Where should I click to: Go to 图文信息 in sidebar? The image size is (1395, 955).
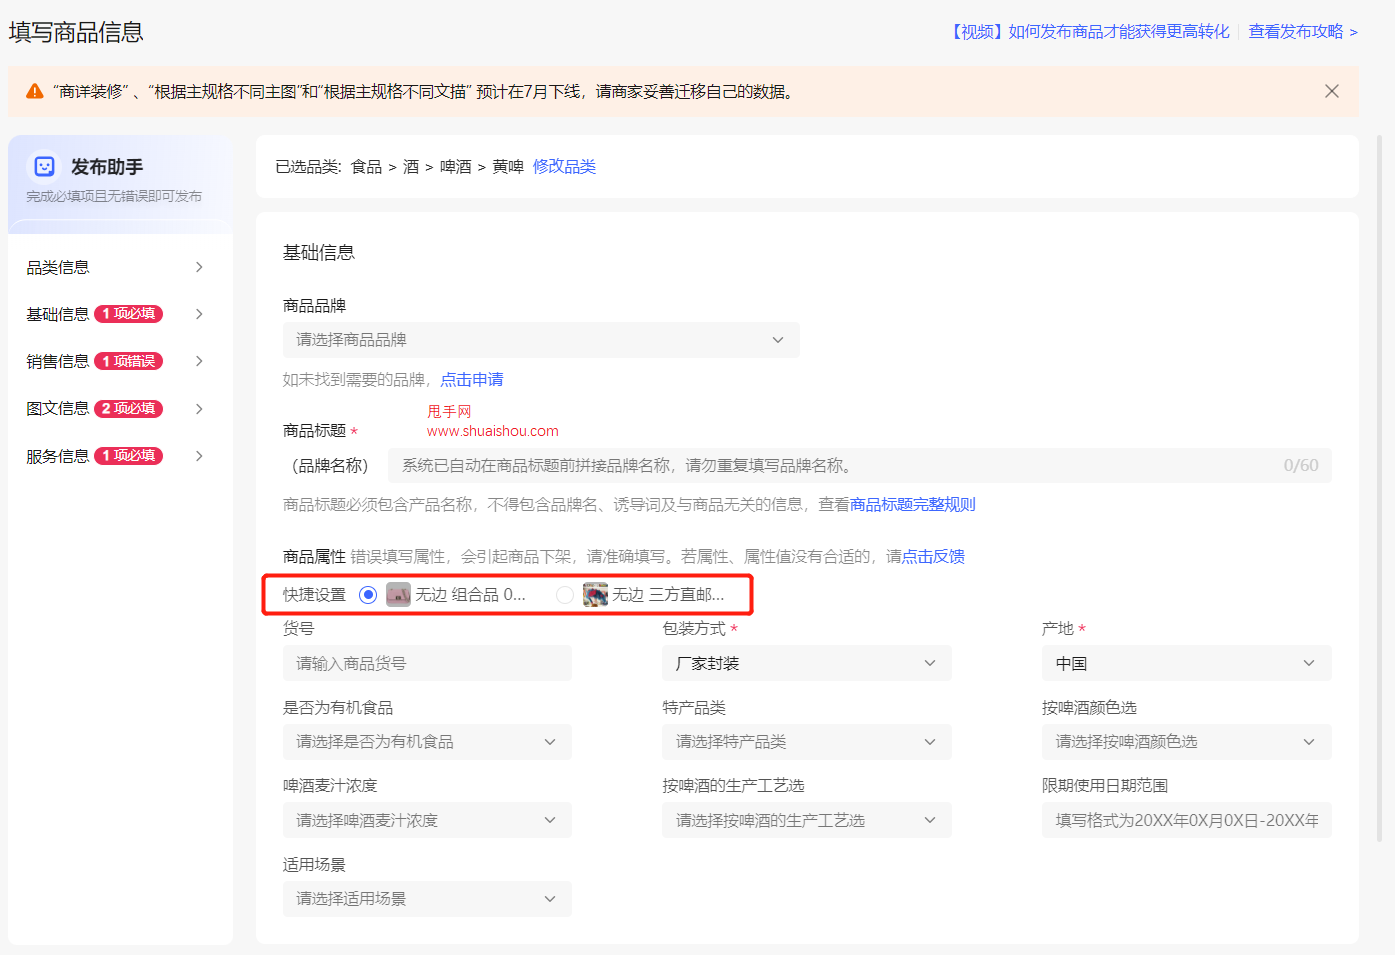pyautogui.click(x=58, y=409)
